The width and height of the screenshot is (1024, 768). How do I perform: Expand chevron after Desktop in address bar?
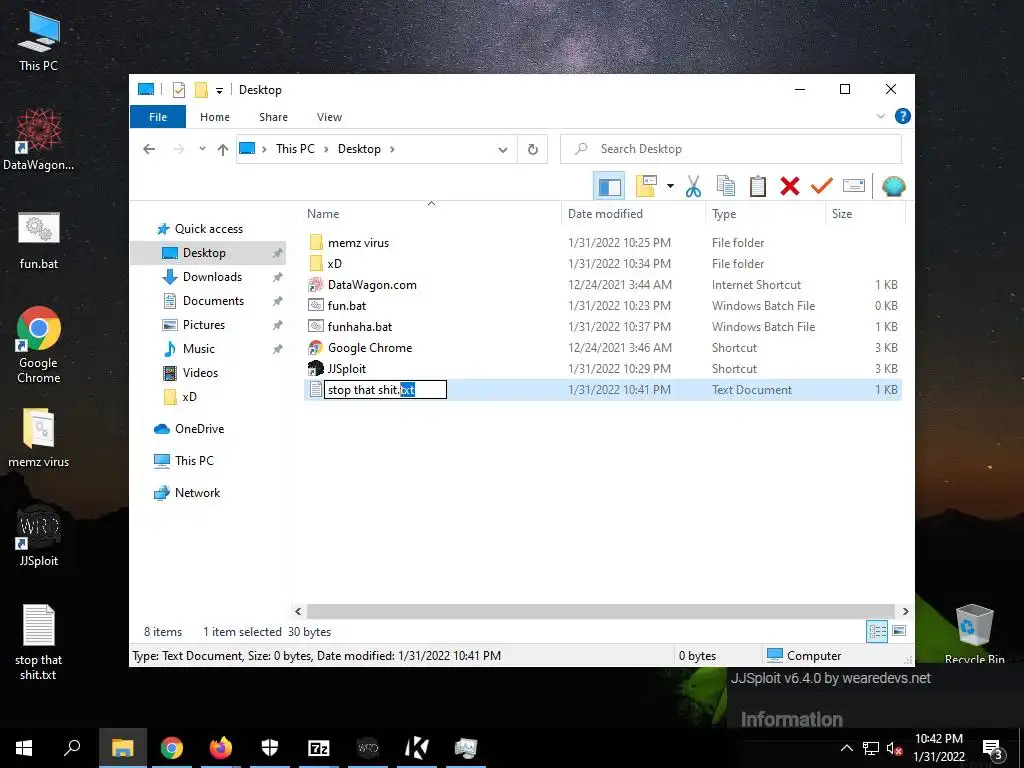392,150
